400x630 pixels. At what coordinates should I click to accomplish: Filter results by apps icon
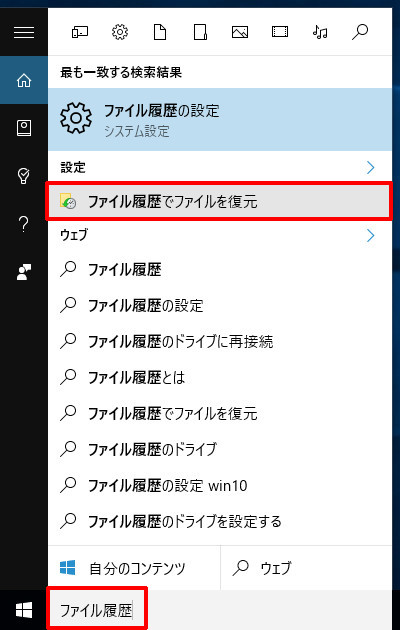click(80, 32)
